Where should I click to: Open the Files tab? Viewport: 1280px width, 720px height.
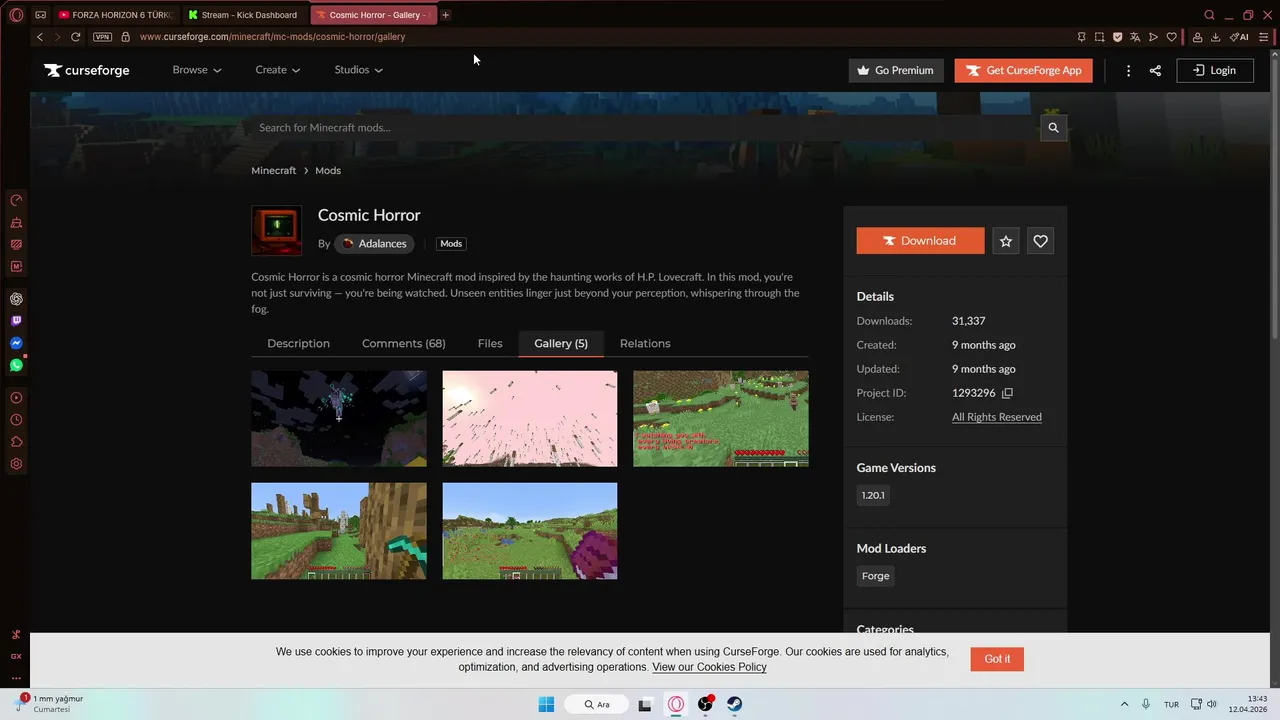point(490,343)
